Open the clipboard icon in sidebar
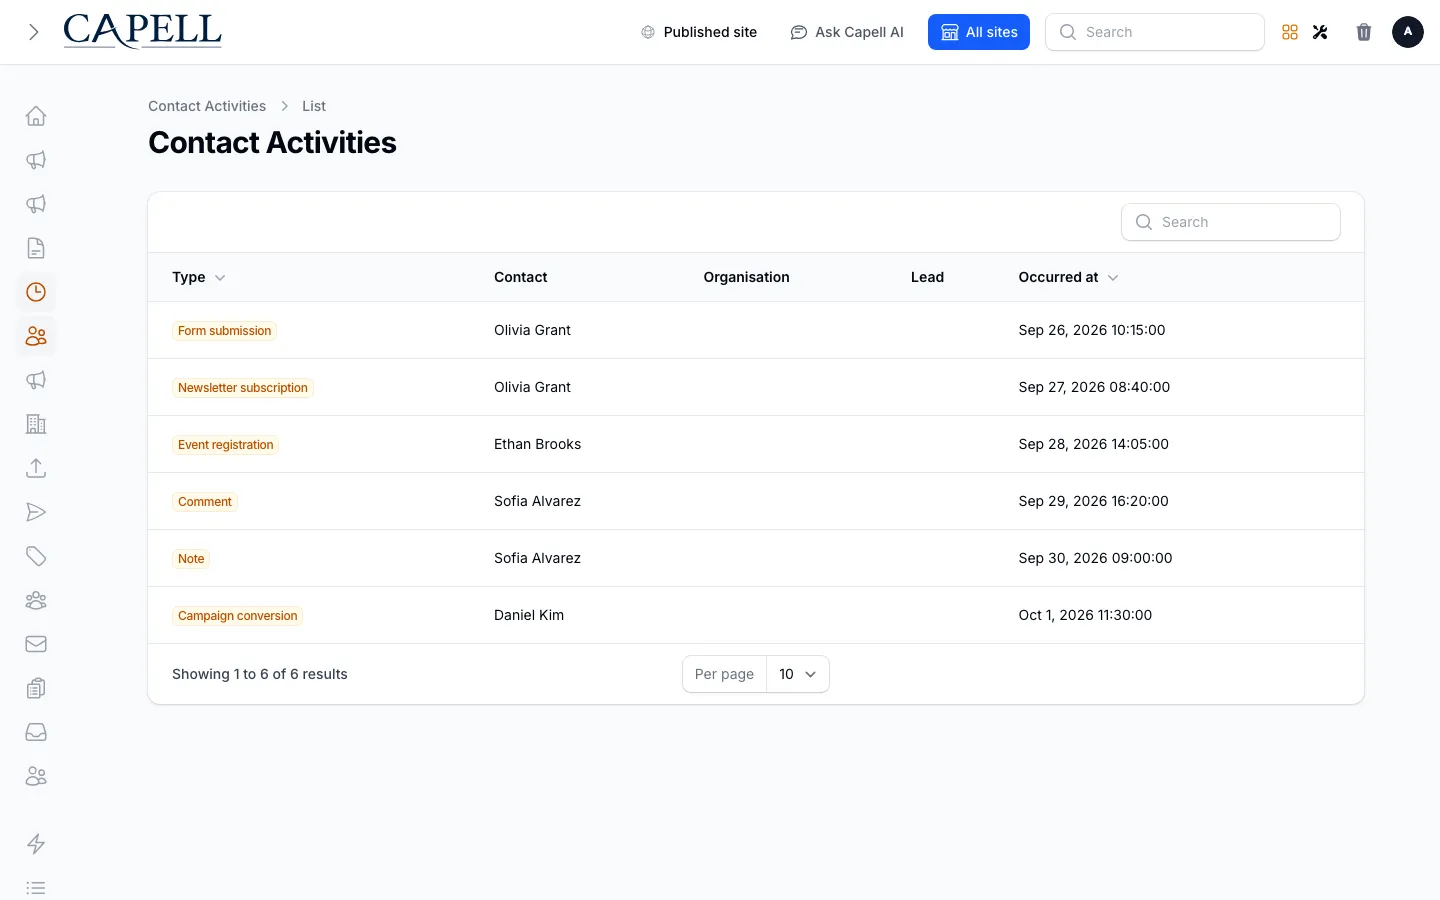 pos(36,688)
